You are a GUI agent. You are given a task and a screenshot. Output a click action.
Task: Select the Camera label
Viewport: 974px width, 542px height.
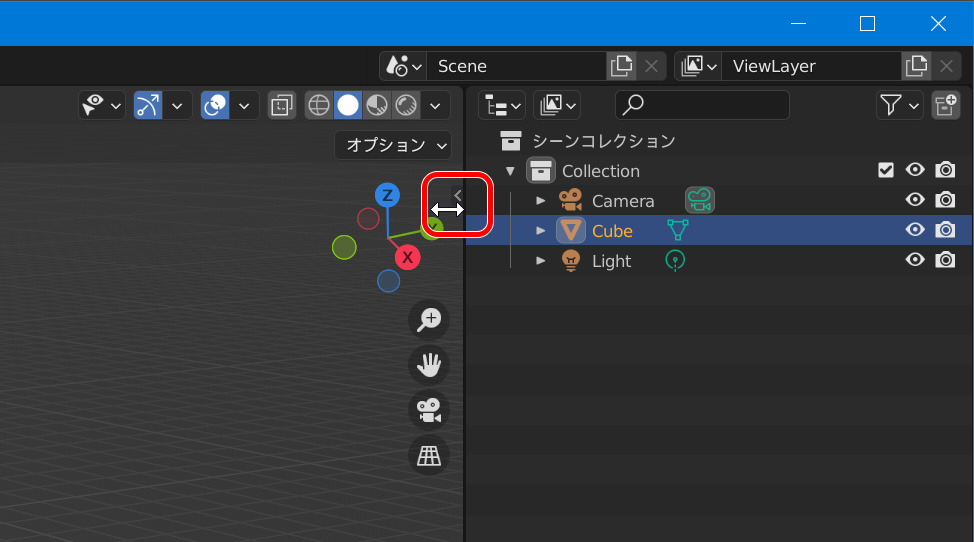(623, 201)
